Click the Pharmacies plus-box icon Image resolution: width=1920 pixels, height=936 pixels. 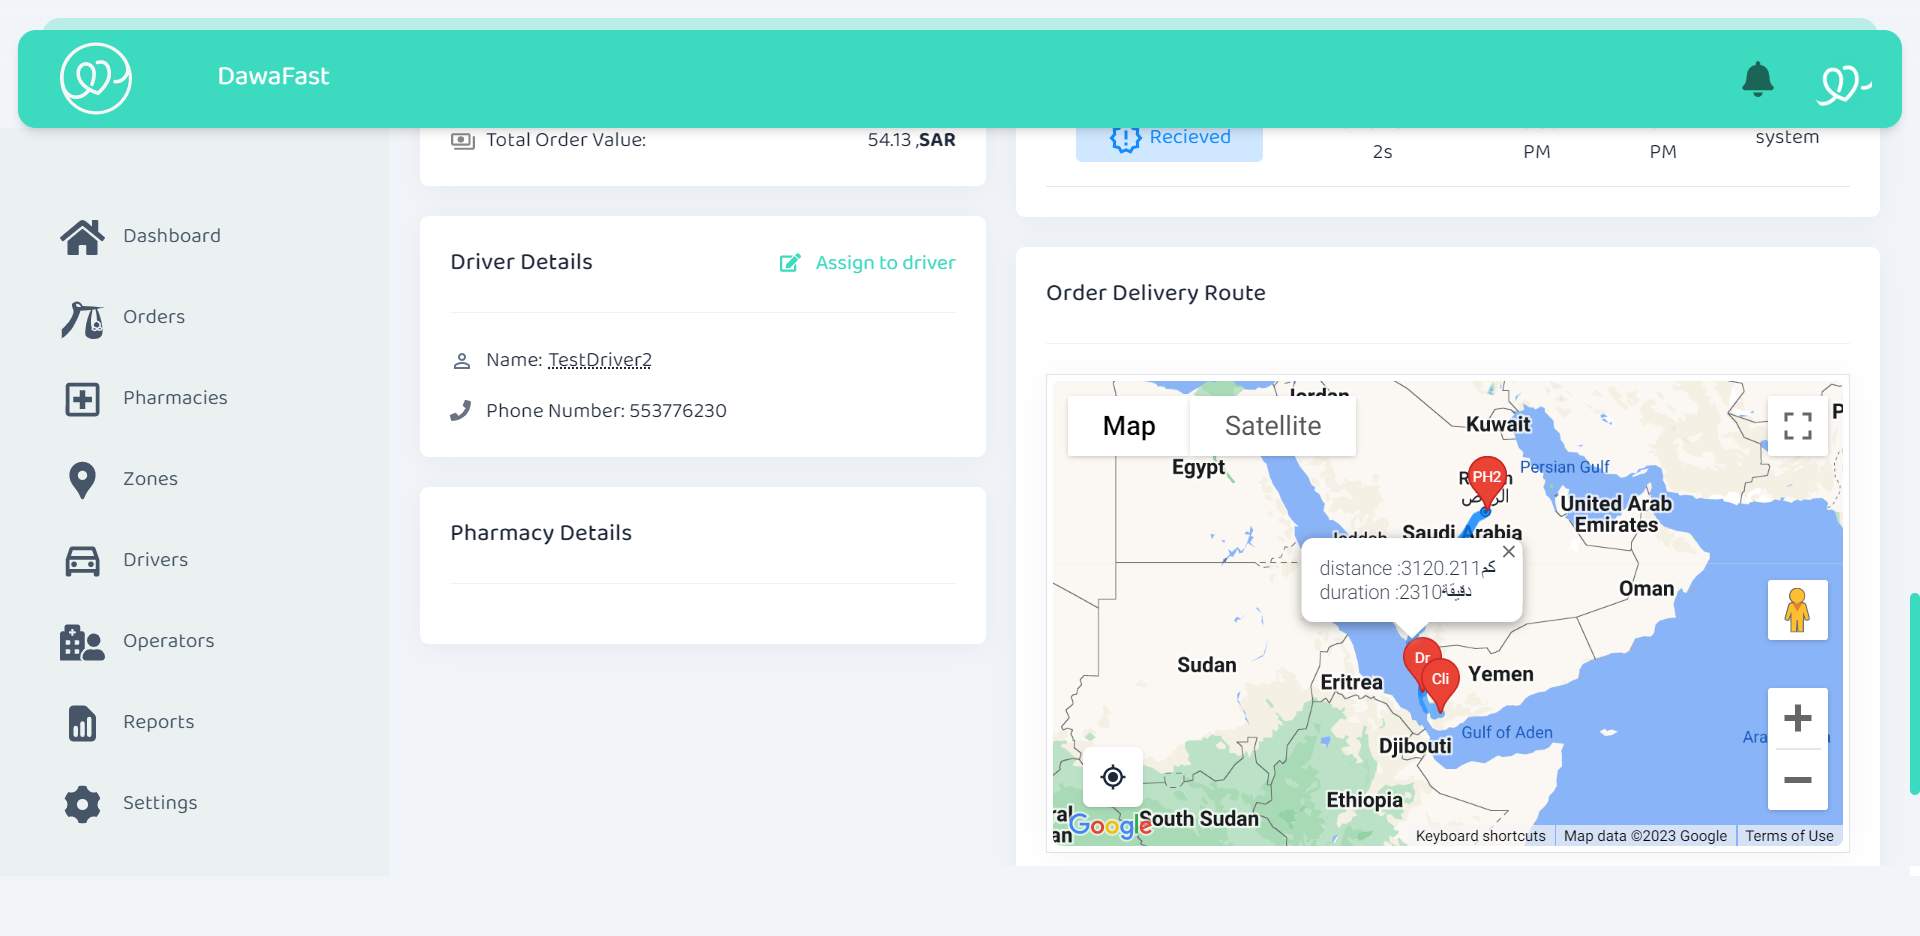click(82, 399)
